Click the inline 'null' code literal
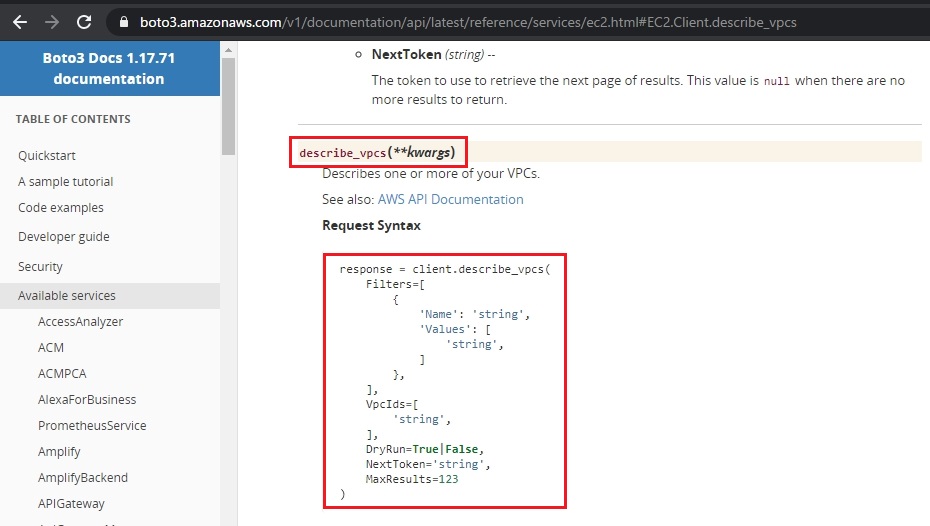 [x=776, y=81]
